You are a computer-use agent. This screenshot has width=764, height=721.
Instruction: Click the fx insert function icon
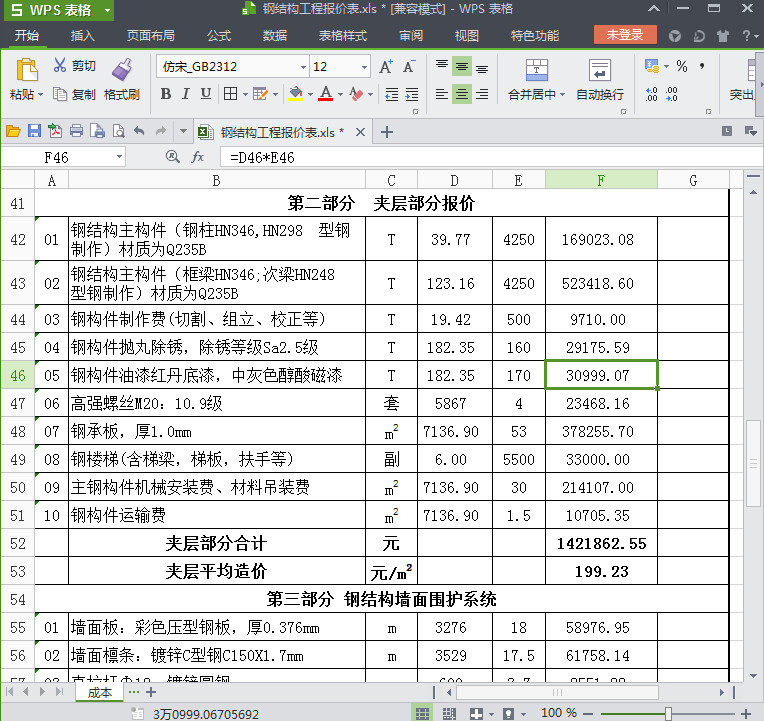coord(197,157)
